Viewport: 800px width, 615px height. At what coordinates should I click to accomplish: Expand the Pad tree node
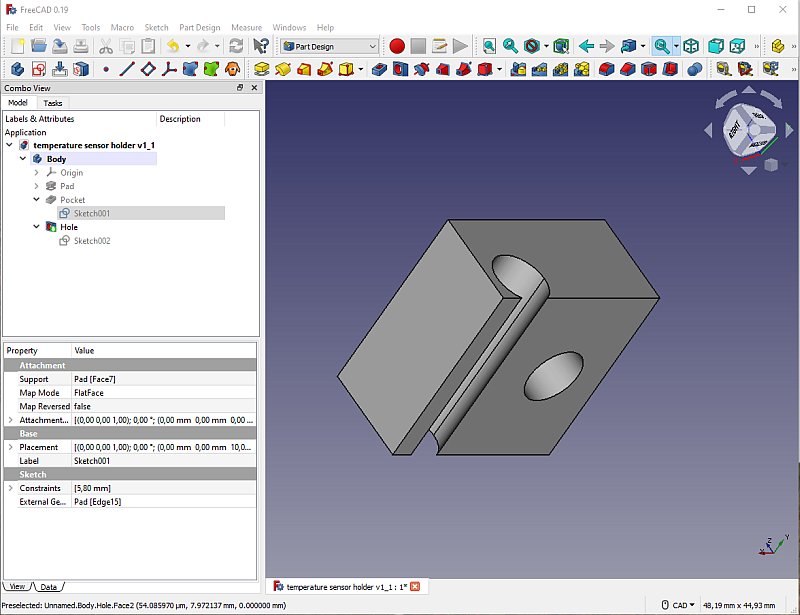click(36, 186)
